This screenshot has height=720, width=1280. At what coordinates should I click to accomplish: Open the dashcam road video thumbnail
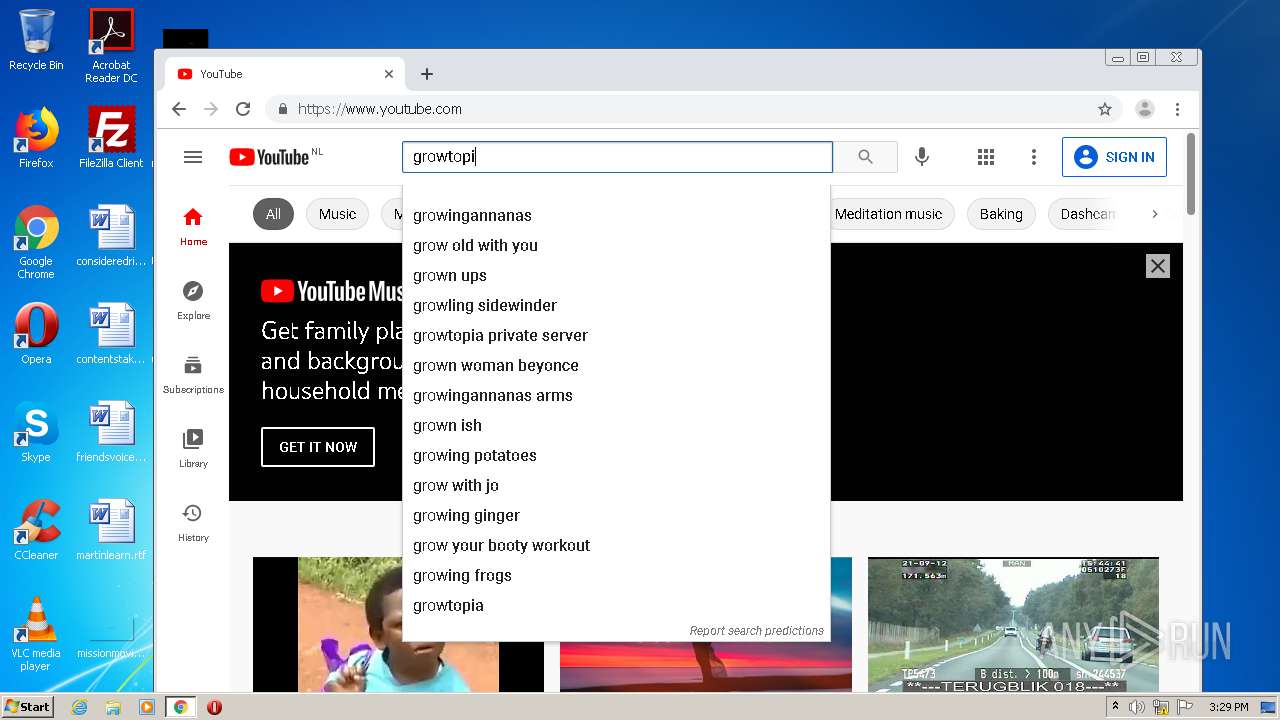coord(1013,625)
